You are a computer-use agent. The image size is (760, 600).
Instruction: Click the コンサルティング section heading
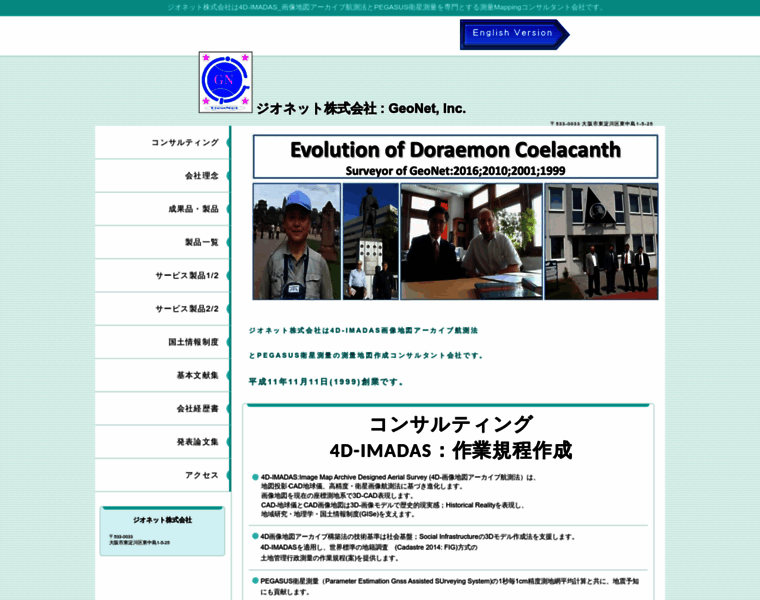pos(451,424)
